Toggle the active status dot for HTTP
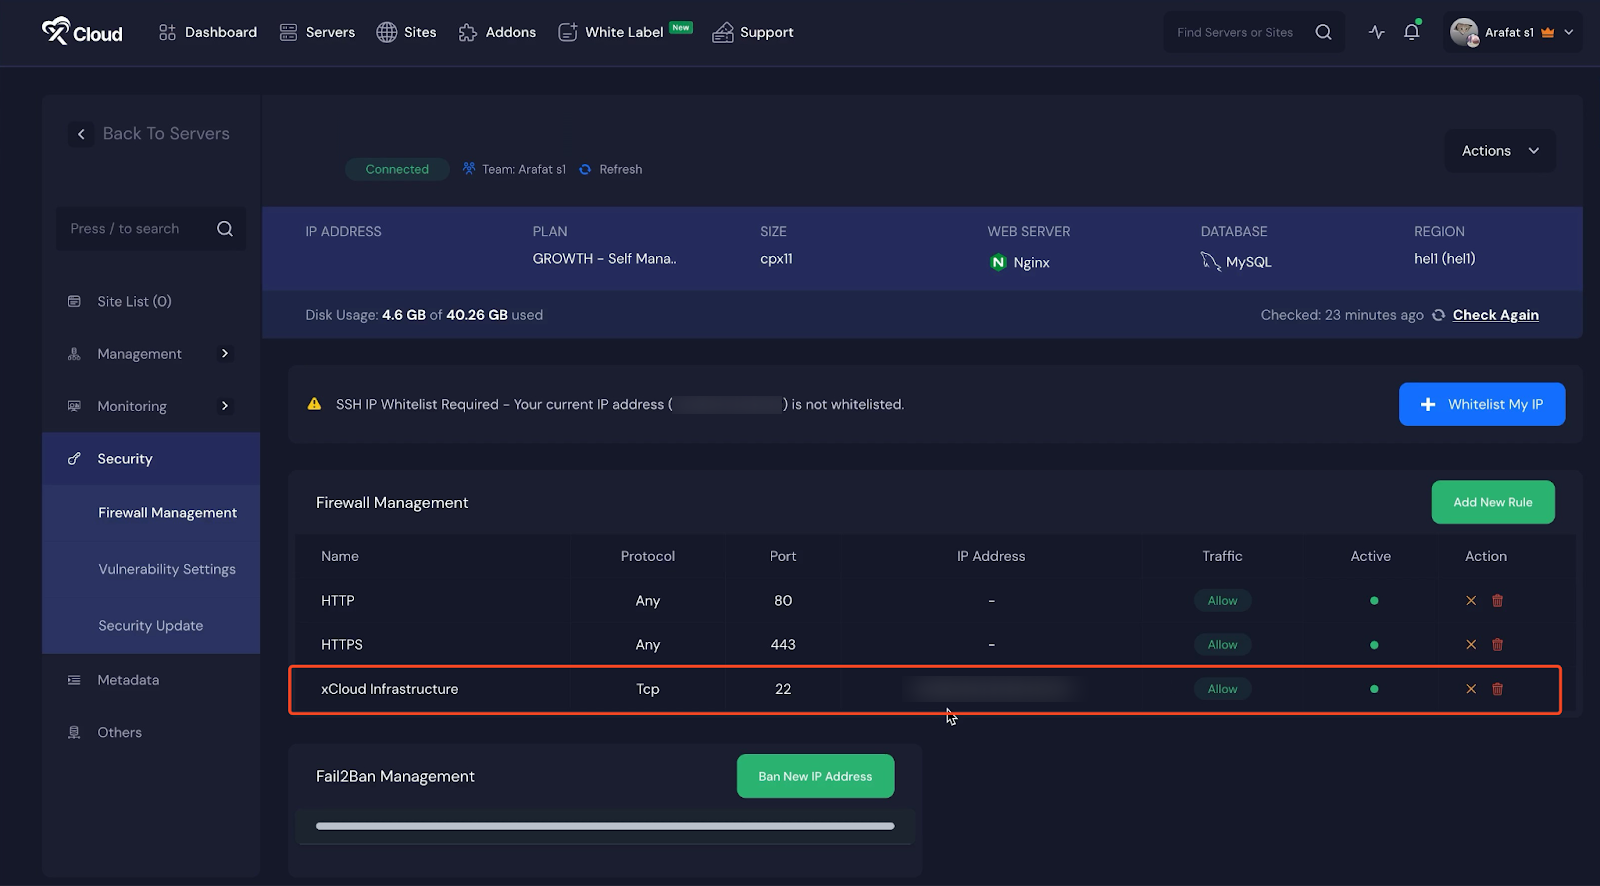 1374,601
